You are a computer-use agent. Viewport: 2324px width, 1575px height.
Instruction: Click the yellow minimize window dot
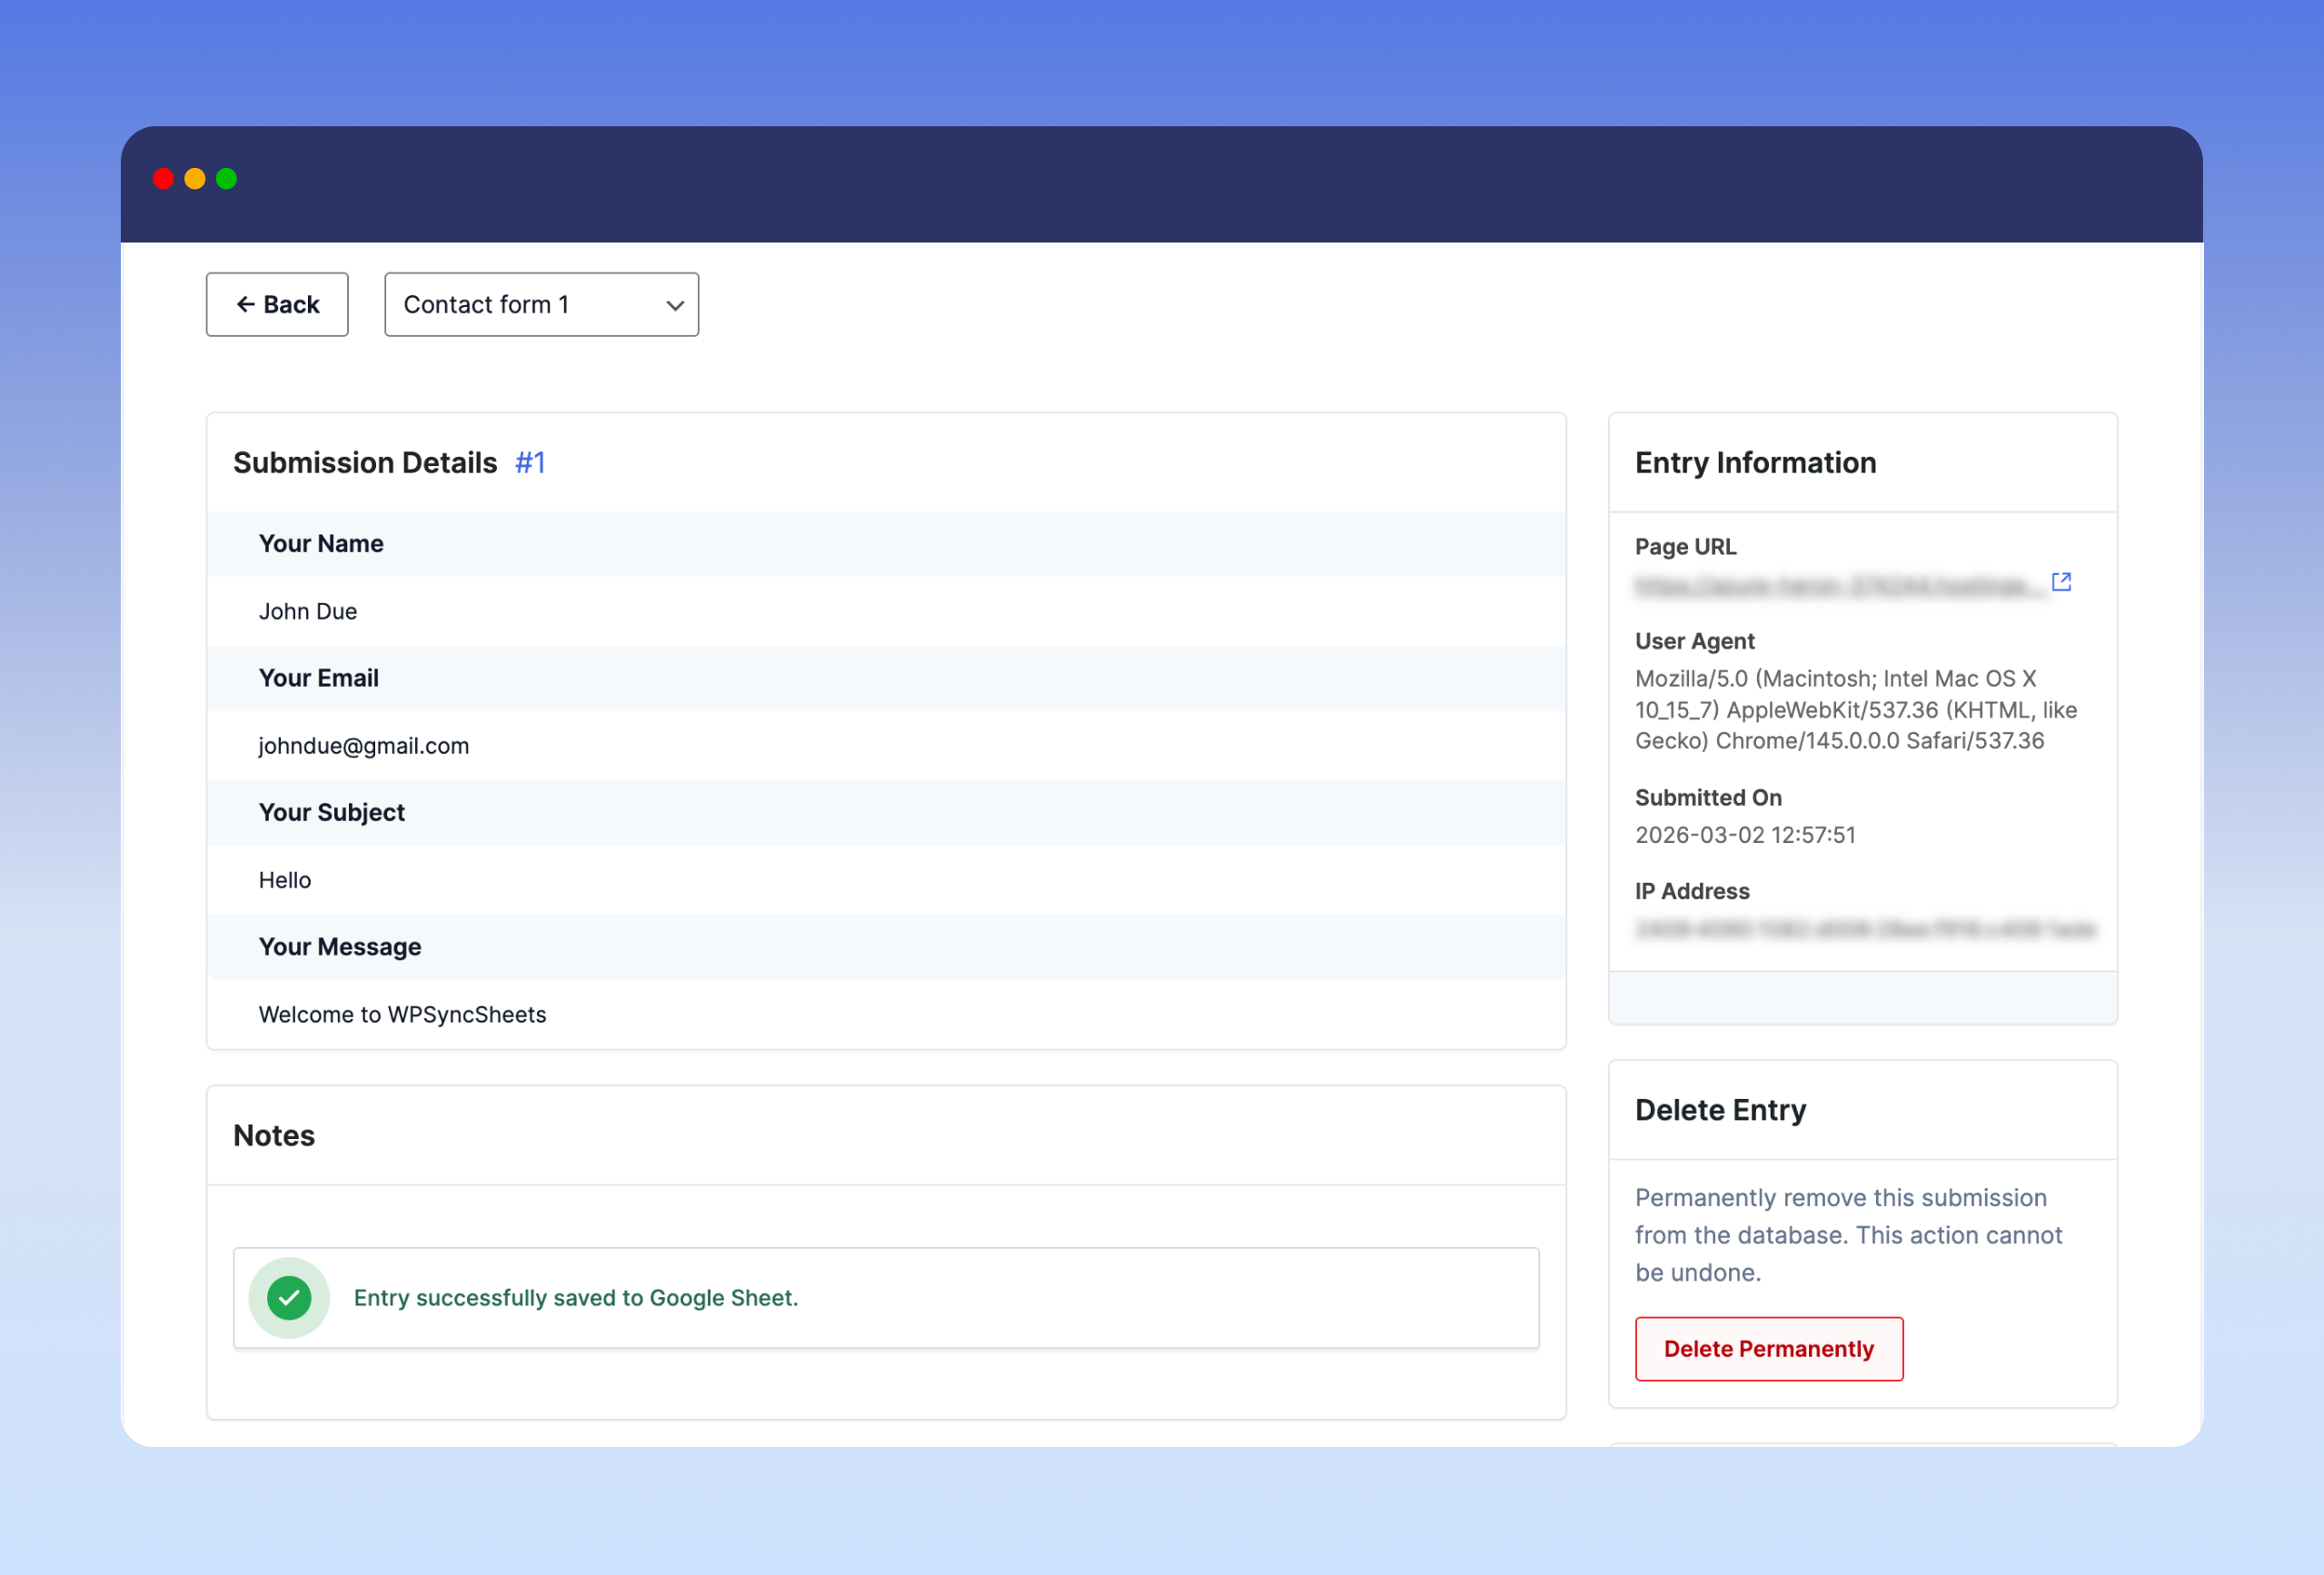pos(195,179)
